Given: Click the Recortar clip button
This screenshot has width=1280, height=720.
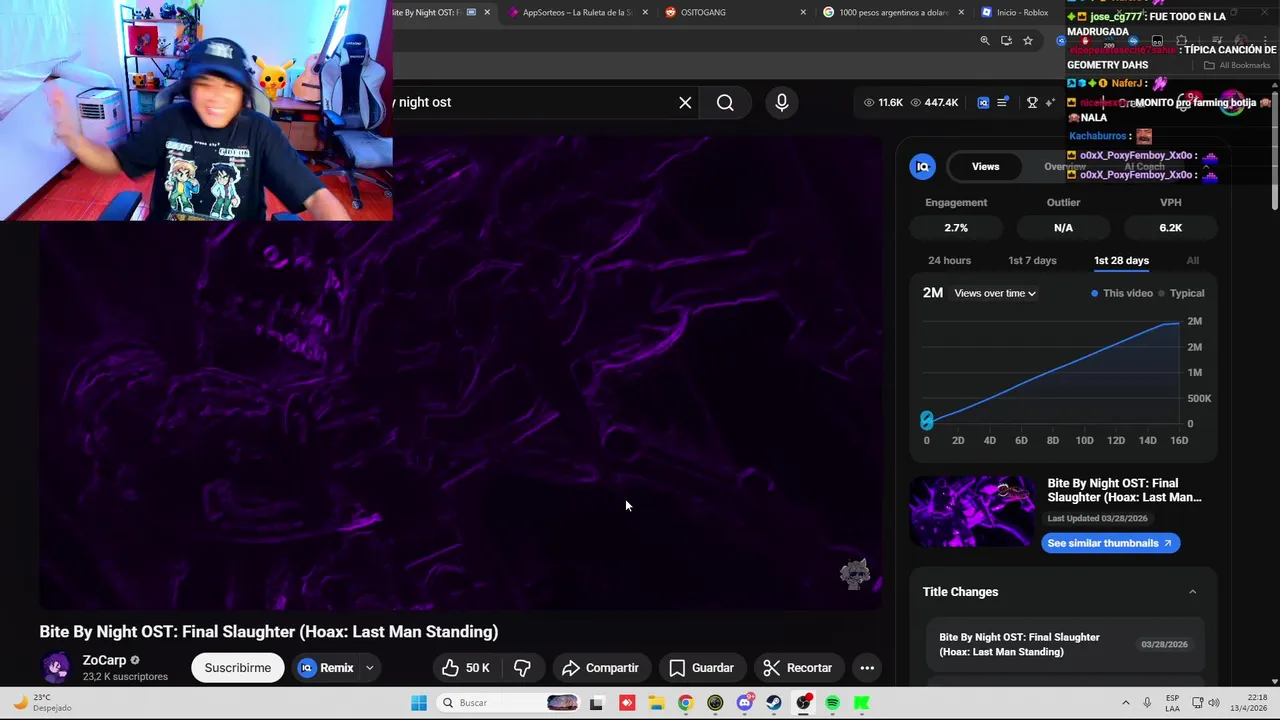Looking at the screenshot, I should coord(797,668).
